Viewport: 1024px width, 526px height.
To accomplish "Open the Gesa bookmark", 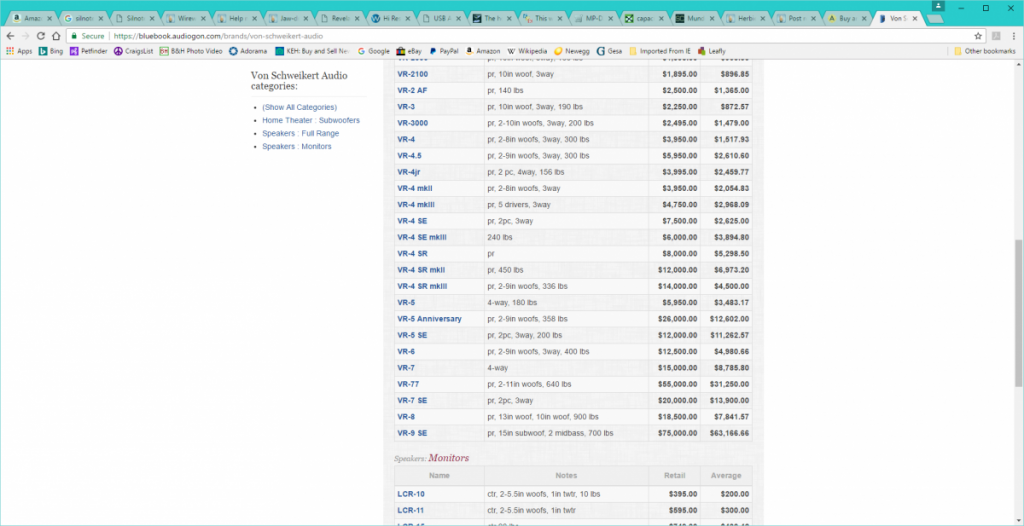I will point(609,51).
